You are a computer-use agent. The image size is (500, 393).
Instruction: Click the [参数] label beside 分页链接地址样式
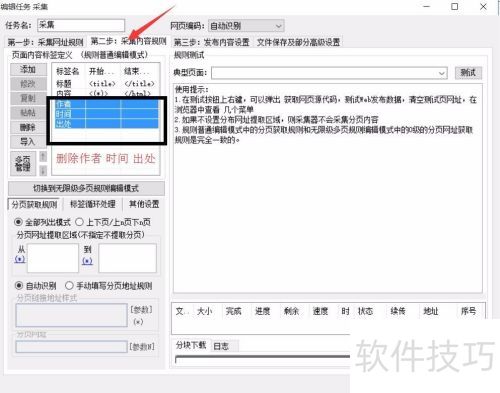tap(141, 310)
